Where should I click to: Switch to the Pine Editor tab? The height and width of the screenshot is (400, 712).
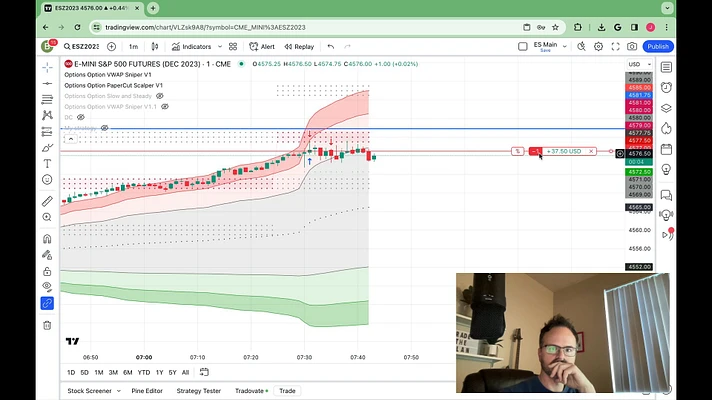click(x=147, y=391)
